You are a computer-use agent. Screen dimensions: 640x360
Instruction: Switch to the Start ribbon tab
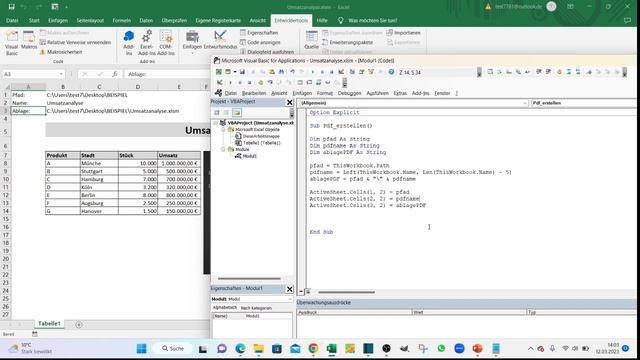[x=34, y=20]
